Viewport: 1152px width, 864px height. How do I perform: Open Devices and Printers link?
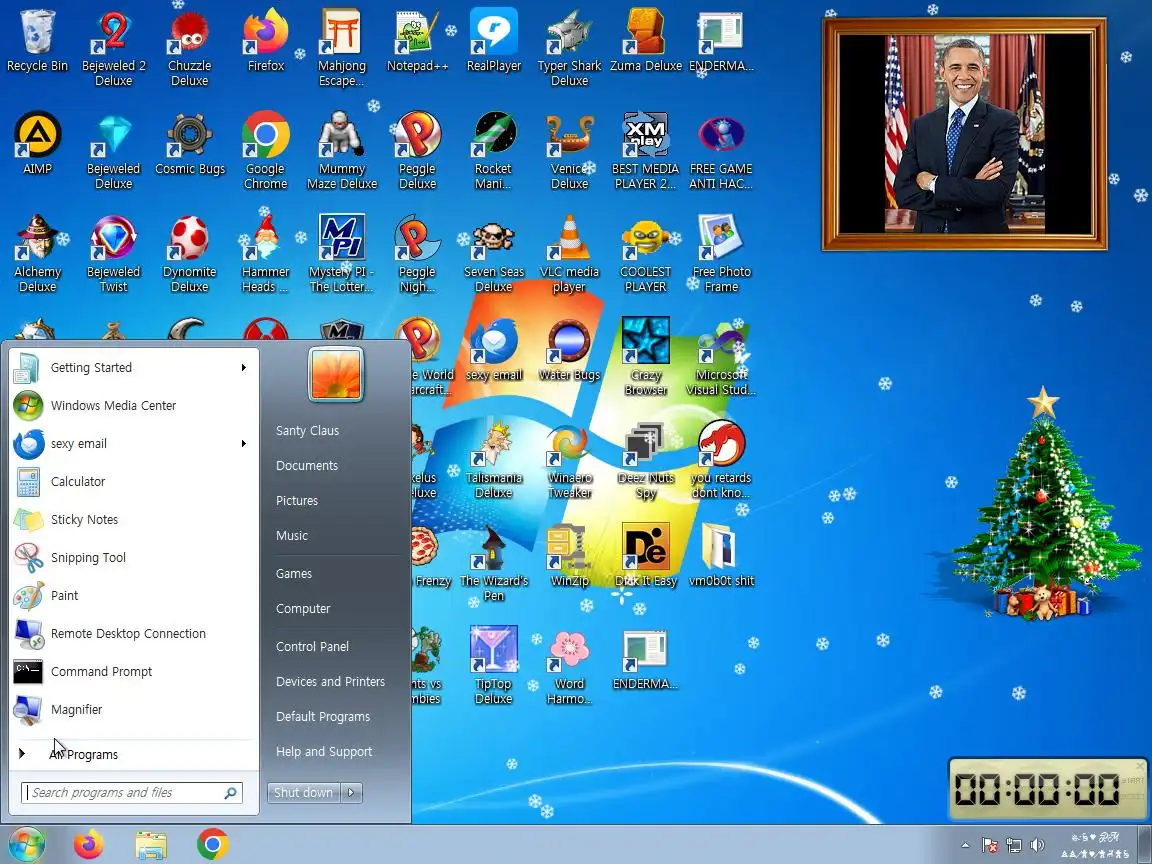pyautogui.click(x=331, y=682)
